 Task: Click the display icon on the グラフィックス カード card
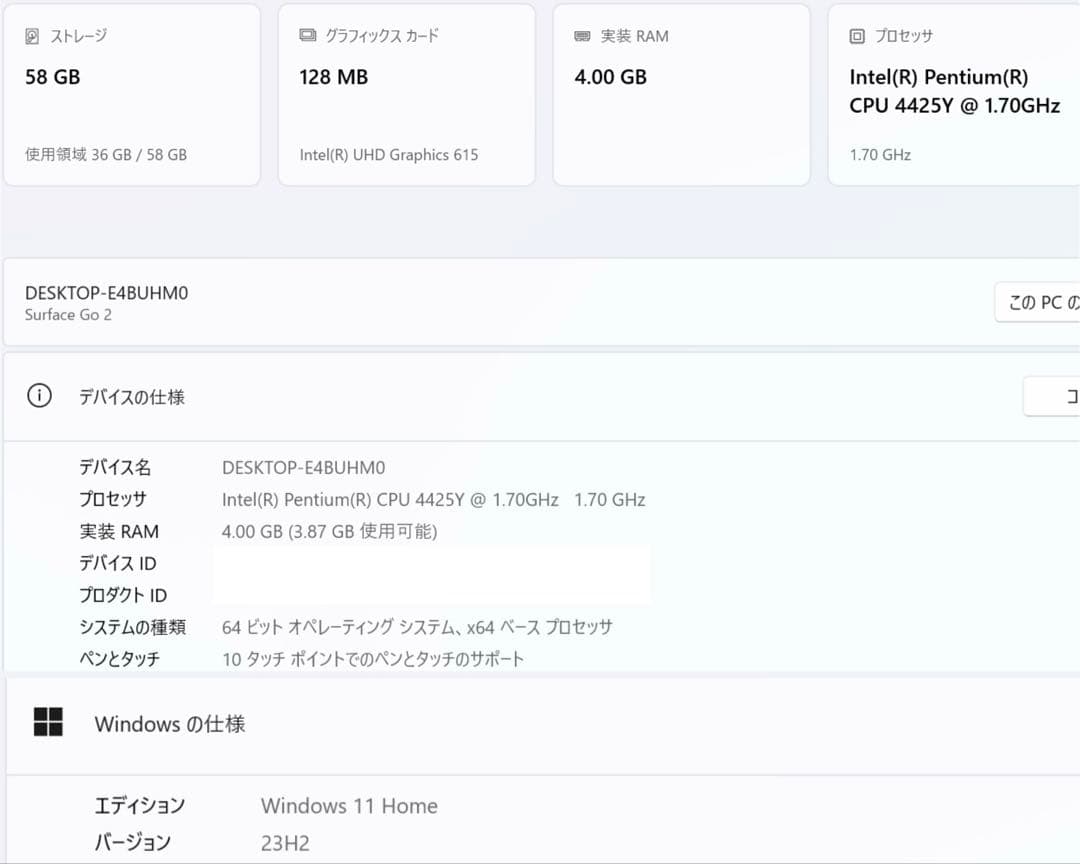tap(306, 36)
